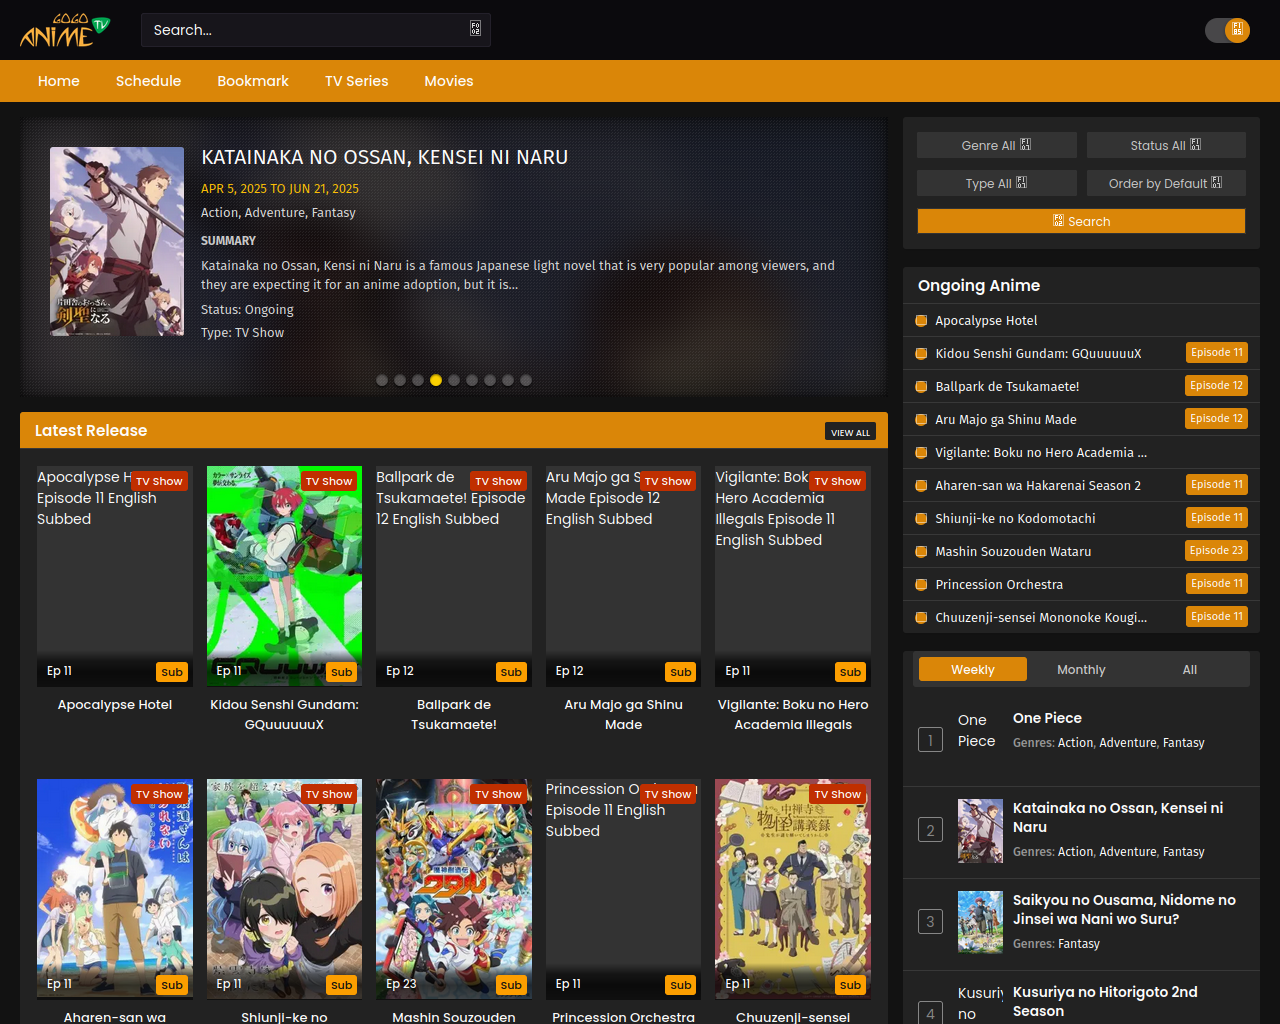The image size is (1280, 1024).
Task: Select second carousel dot
Action: 400,380
